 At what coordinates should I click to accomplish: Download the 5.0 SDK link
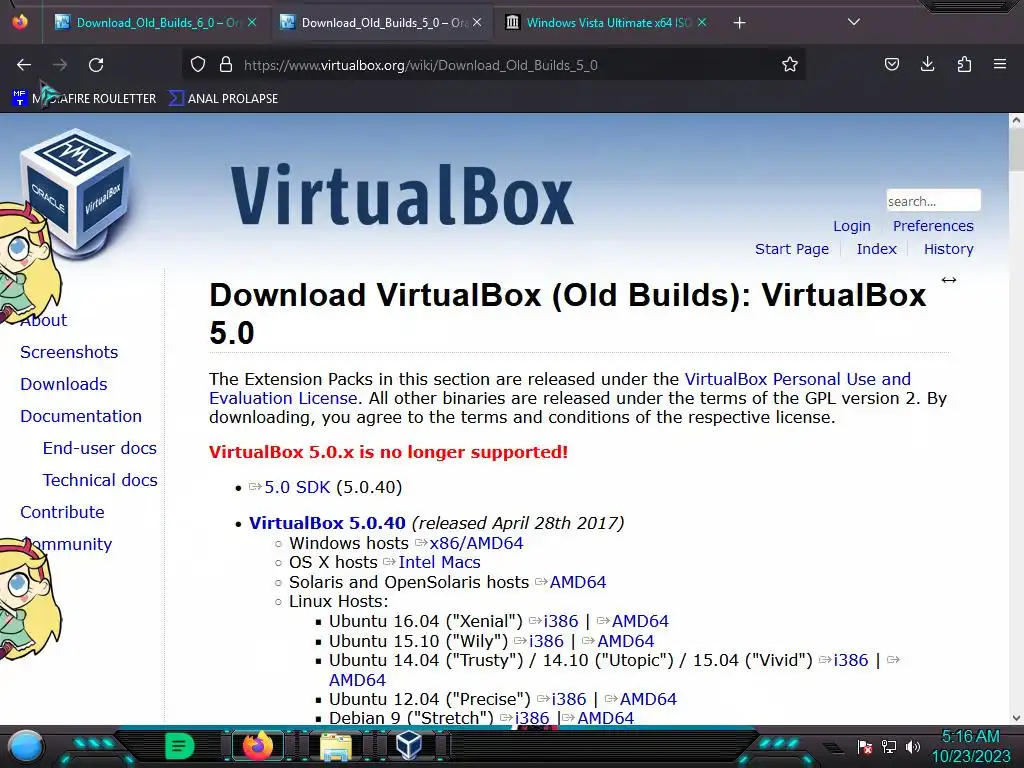point(297,487)
